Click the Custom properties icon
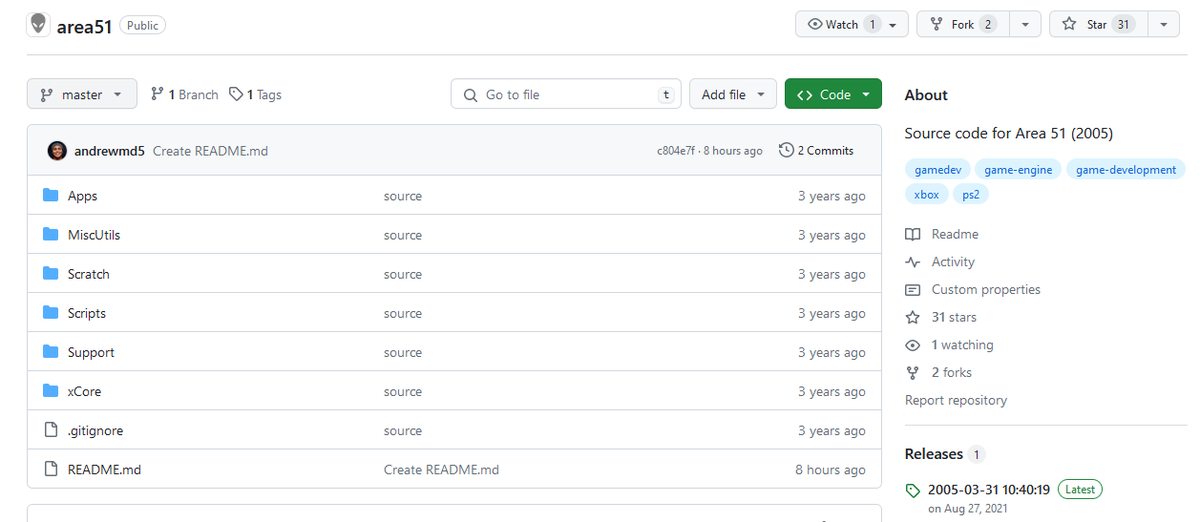The height and width of the screenshot is (522, 1200). 912,290
